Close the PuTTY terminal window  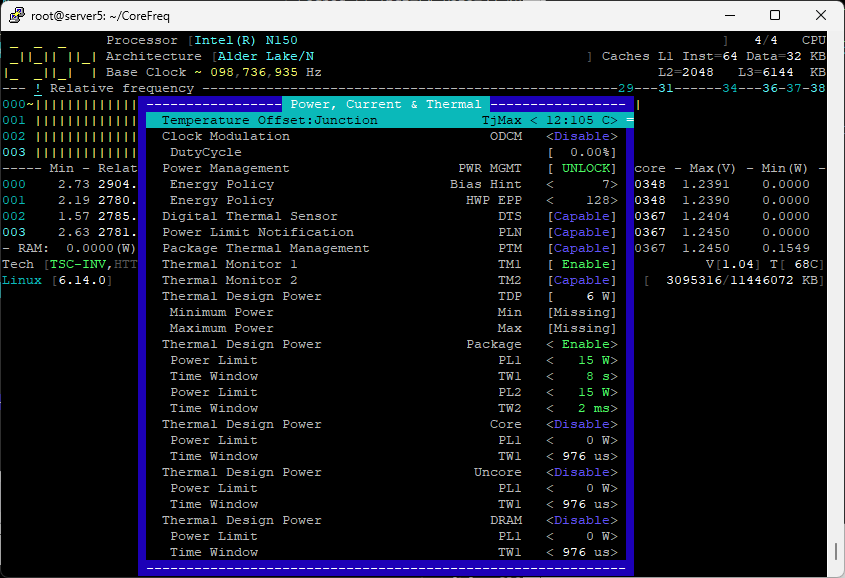(821, 15)
